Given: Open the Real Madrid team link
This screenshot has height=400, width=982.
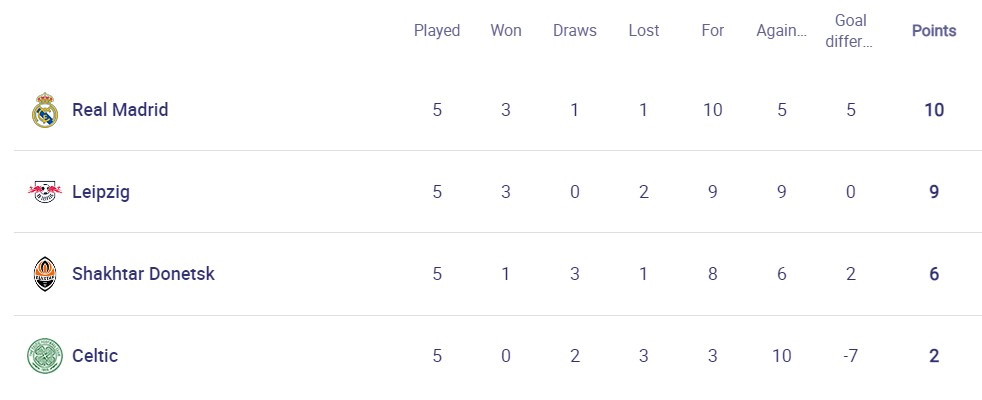Looking at the screenshot, I should click(120, 110).
